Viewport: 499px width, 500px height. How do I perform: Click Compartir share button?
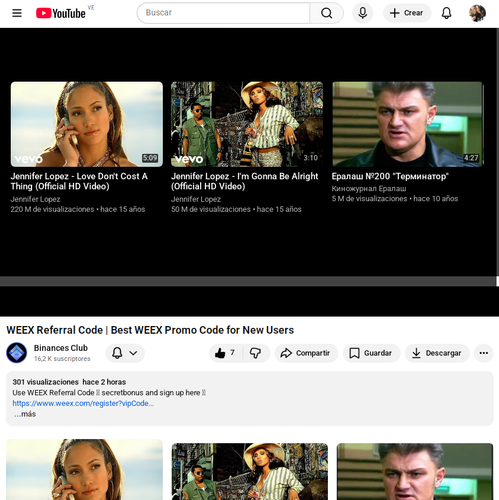(x=306, y=353)
